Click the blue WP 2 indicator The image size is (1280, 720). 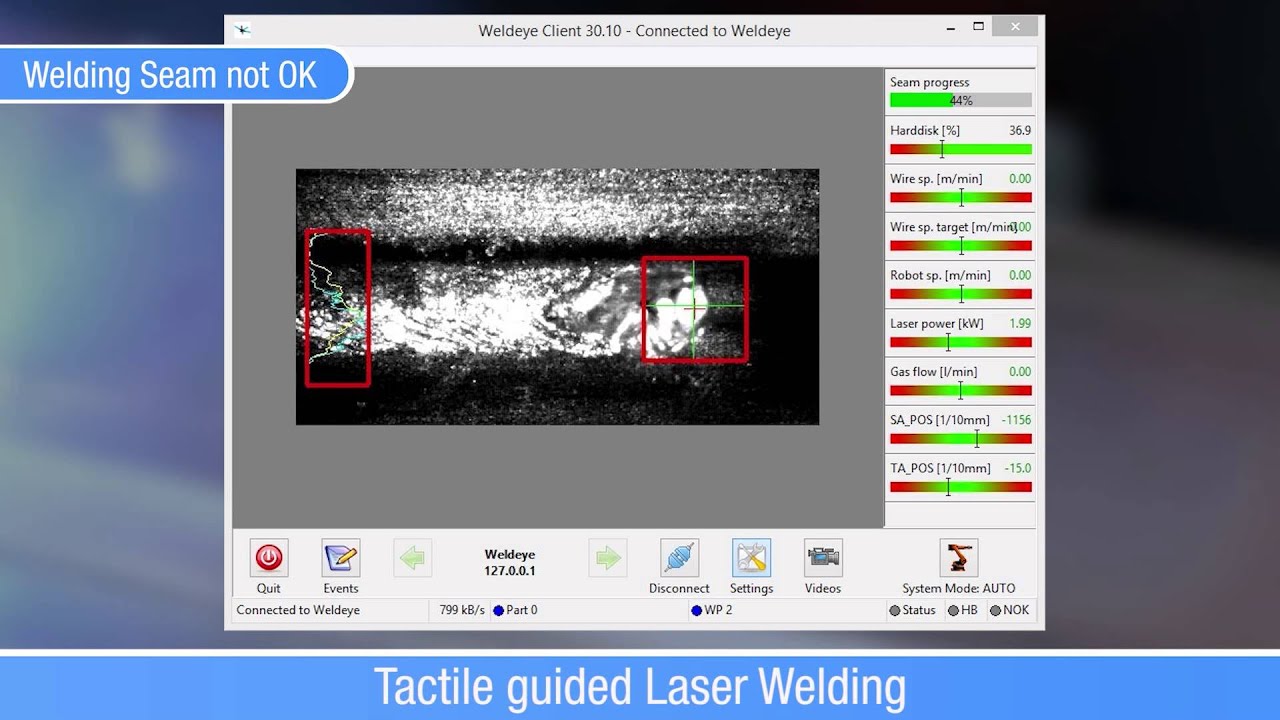[x=696, y=610]
